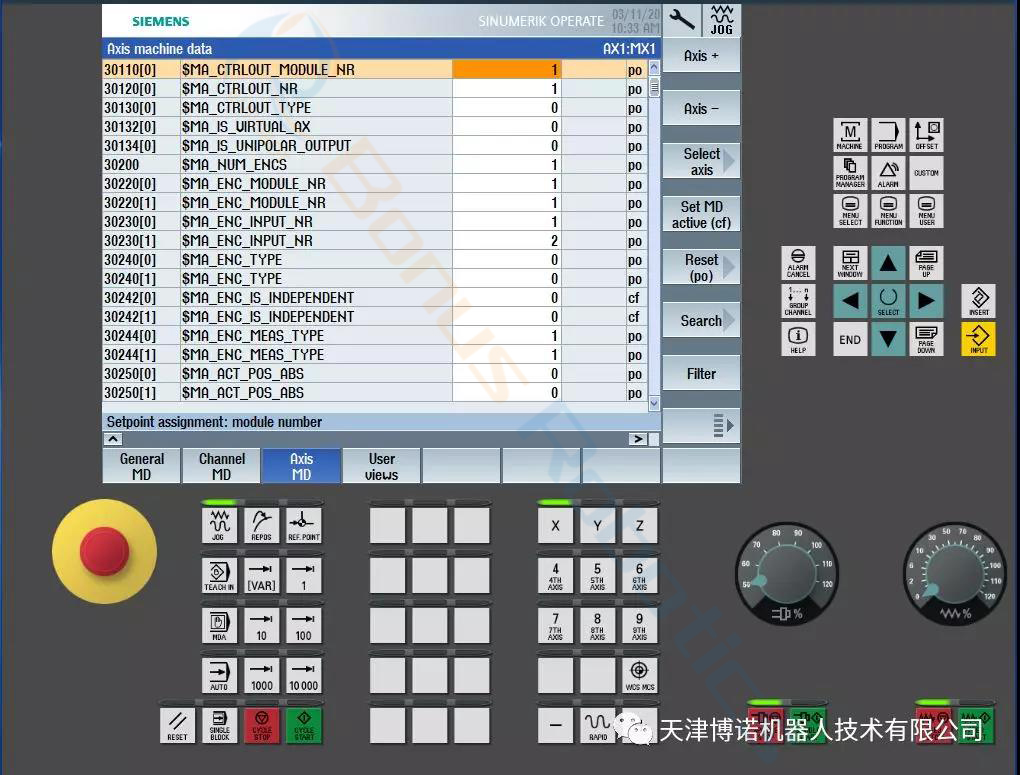Expand the Select axis softkey
Image resolution: width=1020 pixels, height=775 pixels.
pos(701,161)
